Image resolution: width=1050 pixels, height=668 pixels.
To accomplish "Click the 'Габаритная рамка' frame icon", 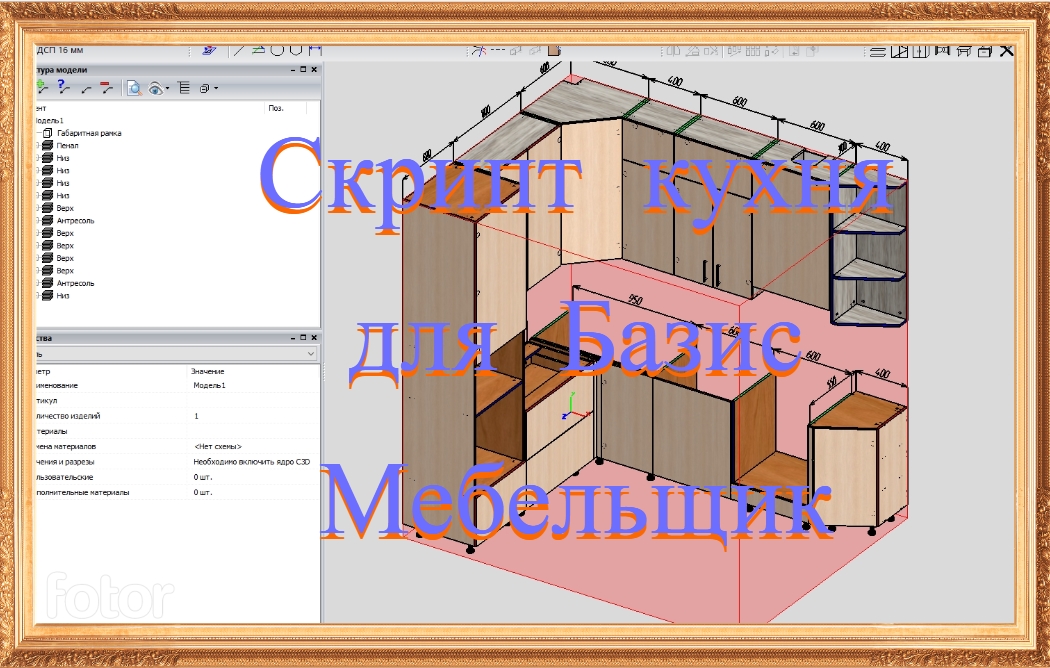I will (48, 133).
